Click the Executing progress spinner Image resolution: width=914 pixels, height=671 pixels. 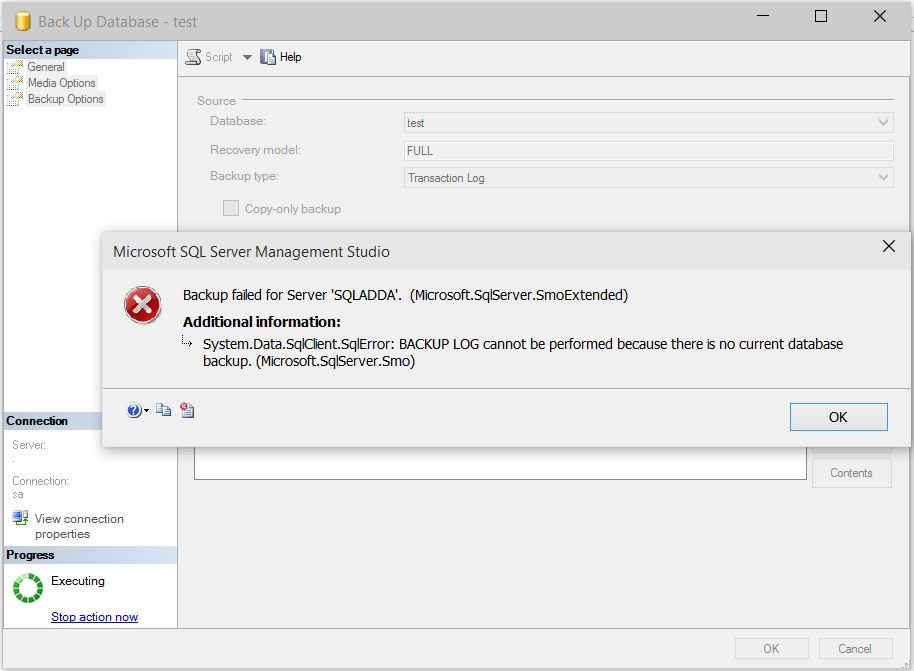[x=28, y=588]
